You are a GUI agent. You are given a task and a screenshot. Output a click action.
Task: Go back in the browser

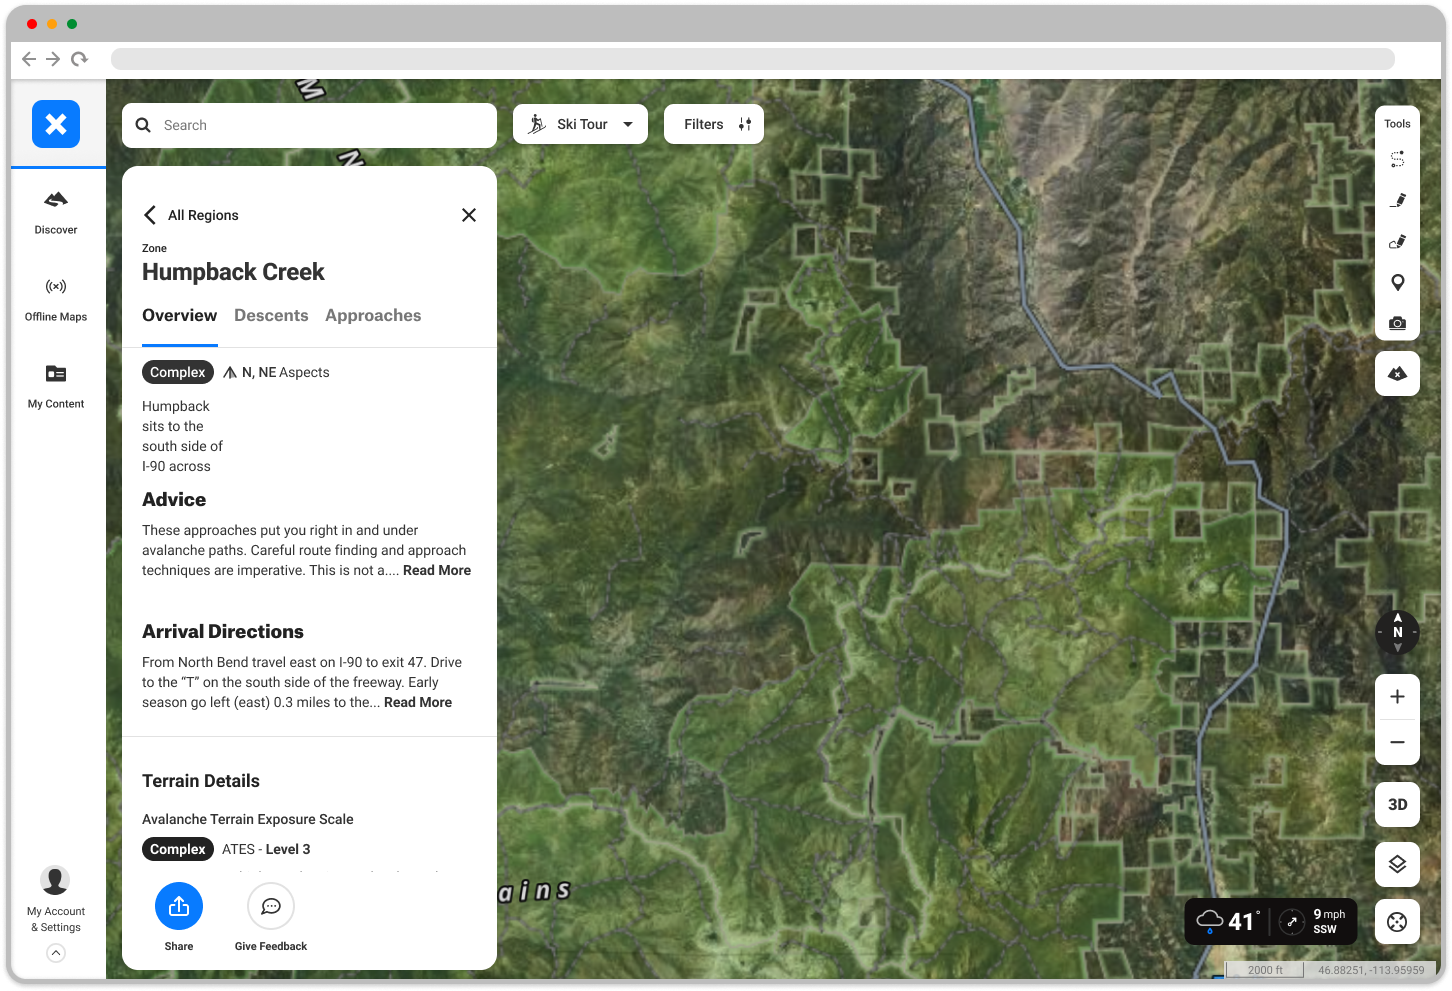coord(28,59)
